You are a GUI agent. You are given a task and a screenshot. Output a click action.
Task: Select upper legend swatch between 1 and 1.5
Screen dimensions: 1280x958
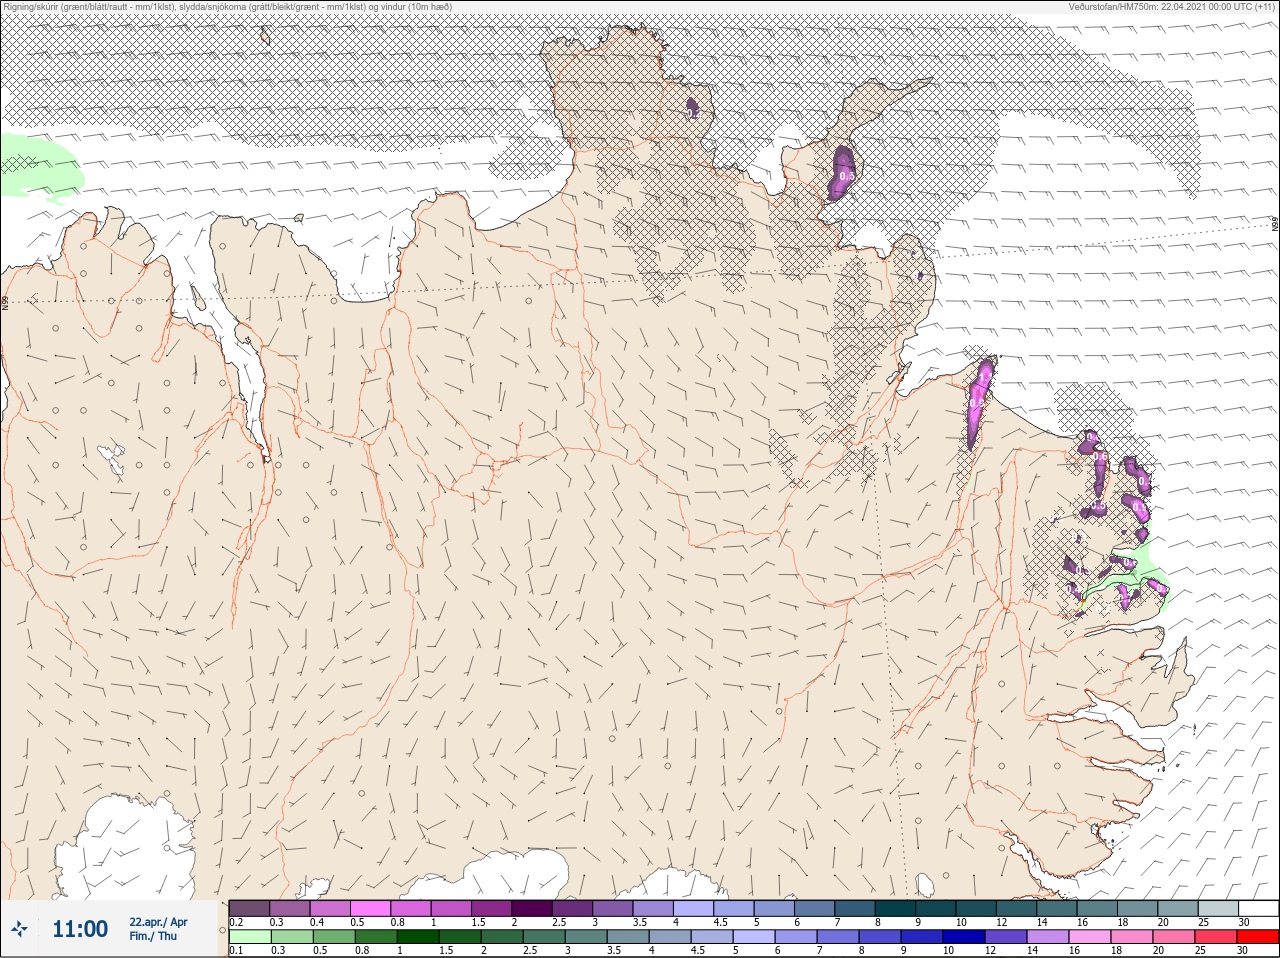point(452,908)
